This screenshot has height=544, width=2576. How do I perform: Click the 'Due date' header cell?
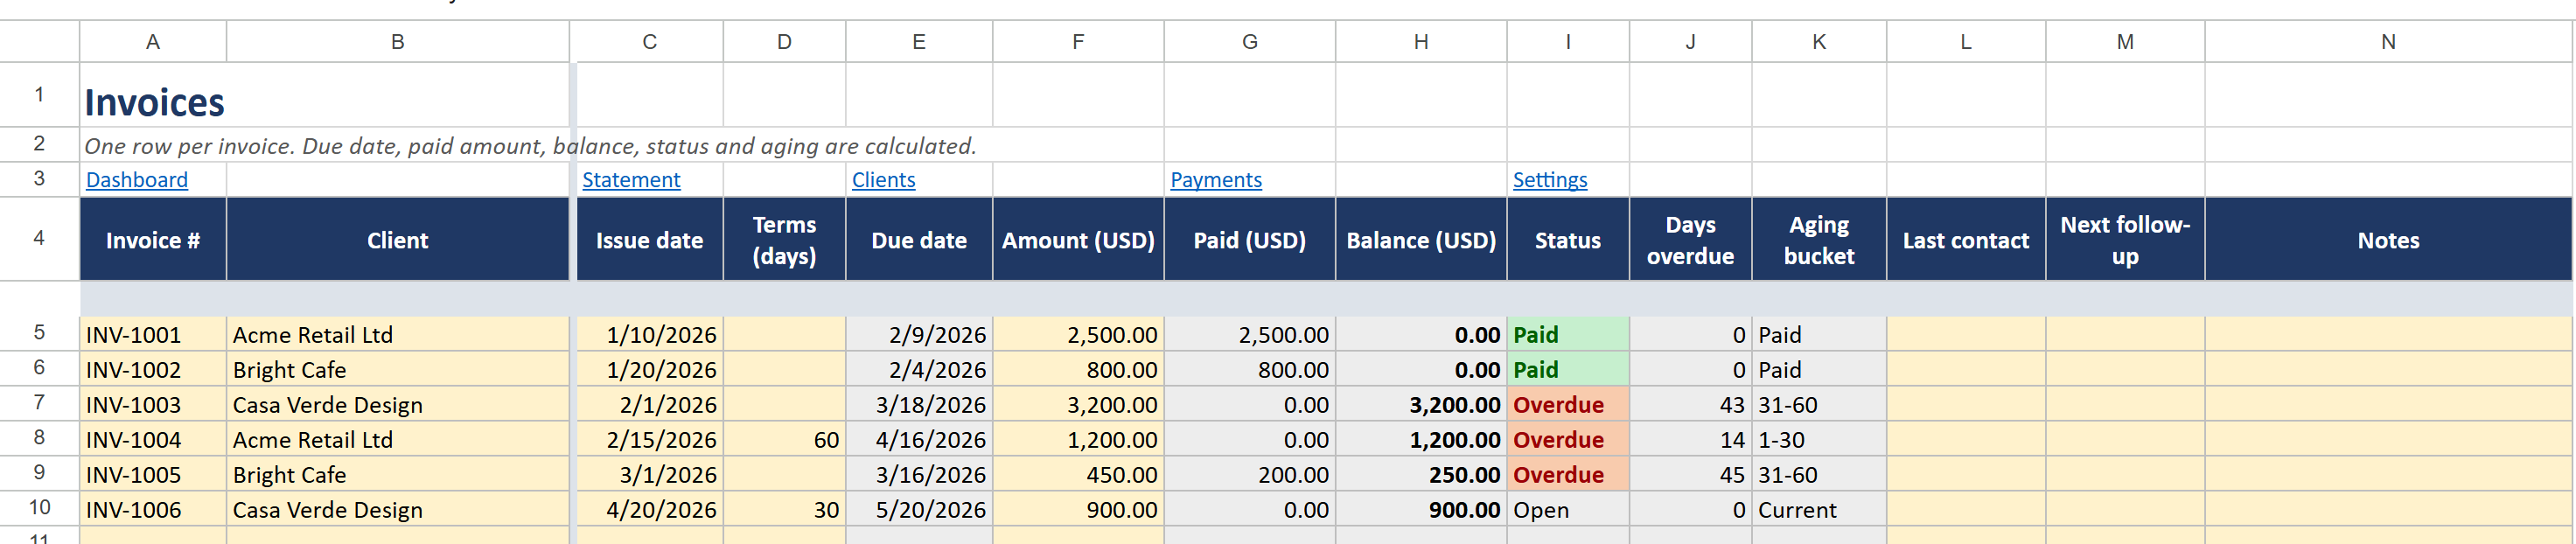(x=919, y=240)
